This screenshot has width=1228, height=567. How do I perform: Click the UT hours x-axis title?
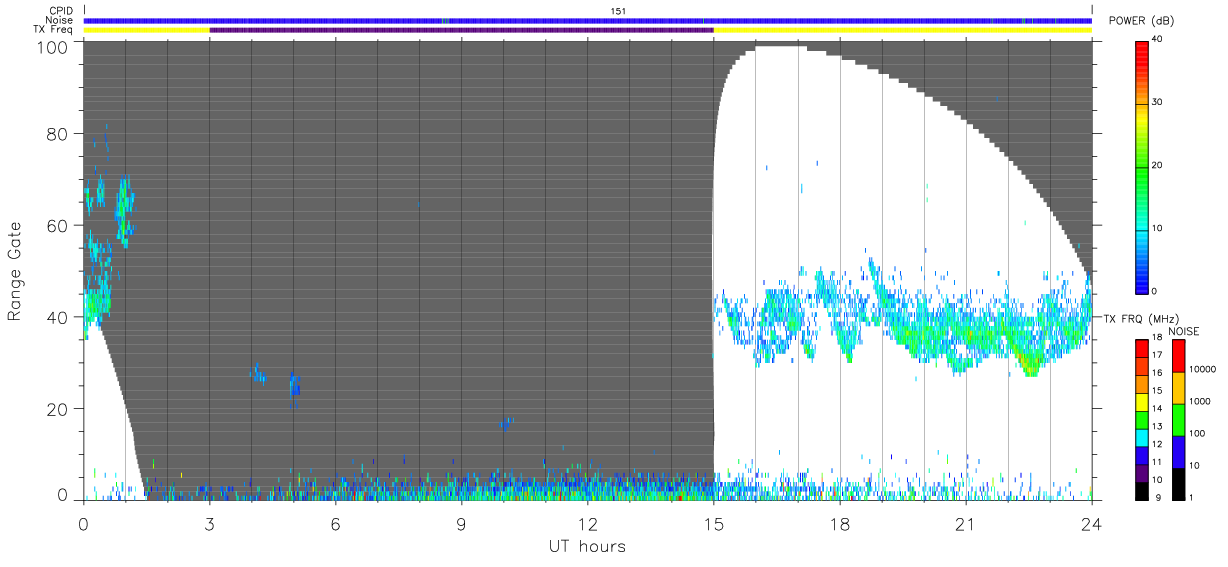tap(586, 546)
